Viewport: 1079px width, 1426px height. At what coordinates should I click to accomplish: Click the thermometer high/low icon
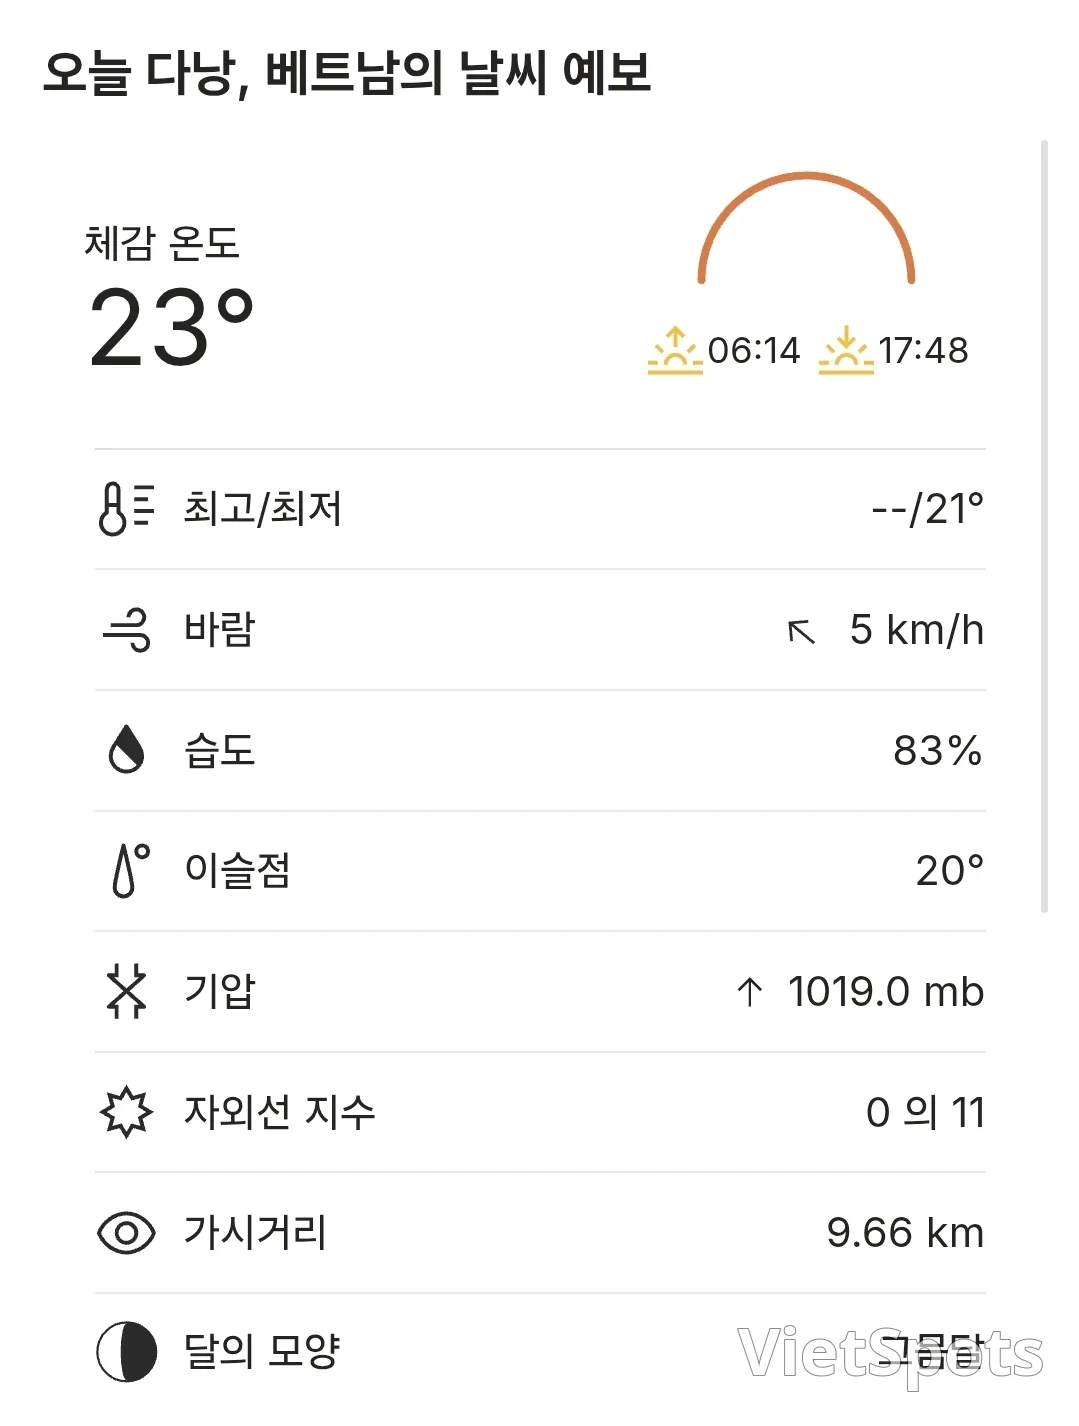[x=126, y=509]
